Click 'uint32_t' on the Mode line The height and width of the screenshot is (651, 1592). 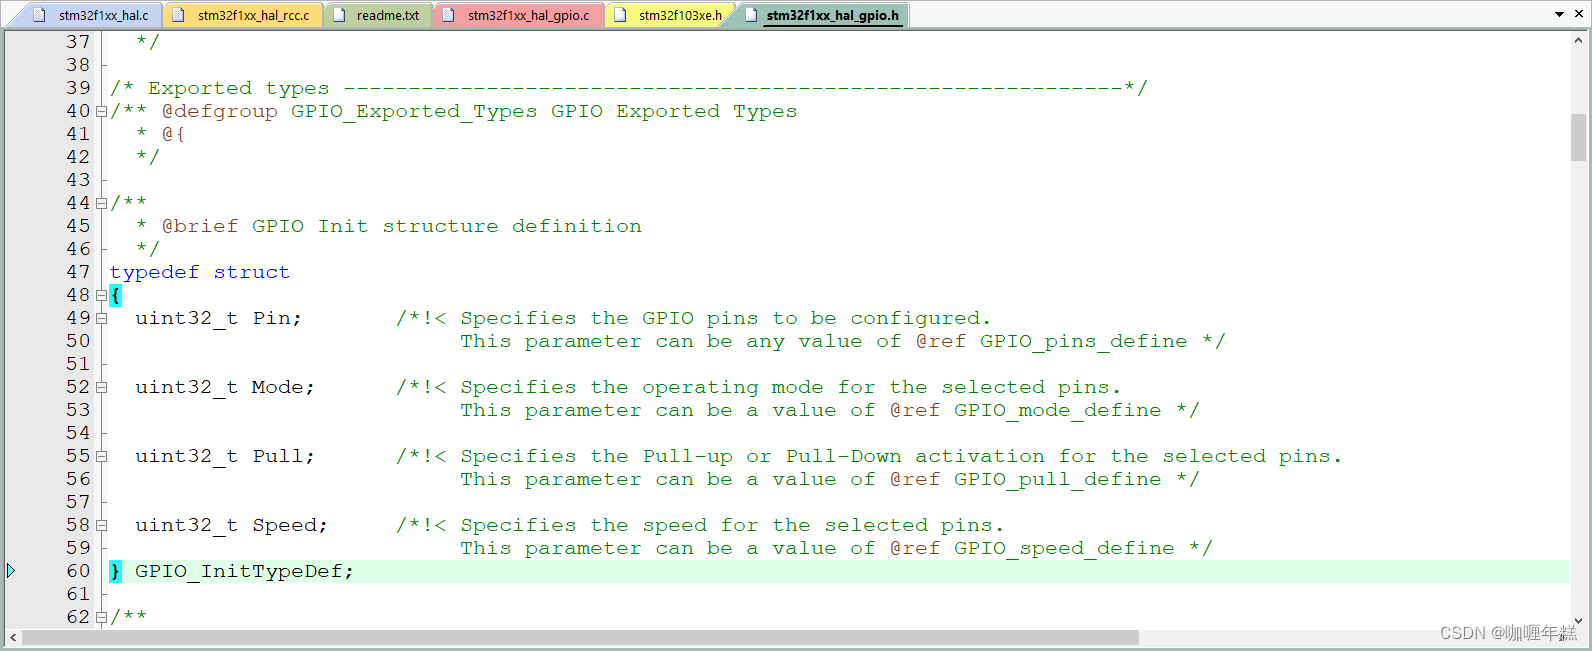(187, 387)
